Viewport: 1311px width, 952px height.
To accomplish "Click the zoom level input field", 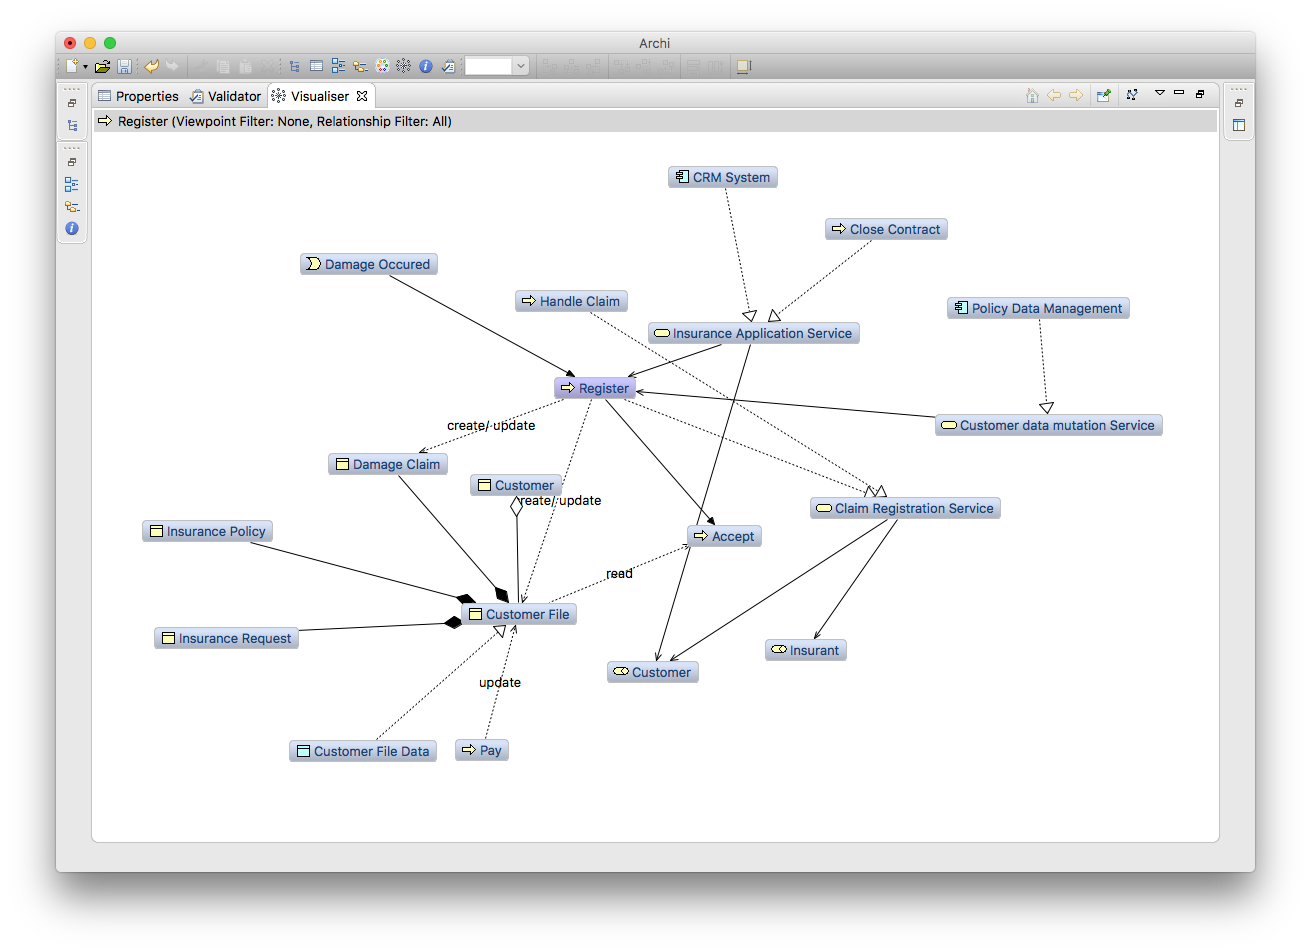I will [x=489, y=66].
